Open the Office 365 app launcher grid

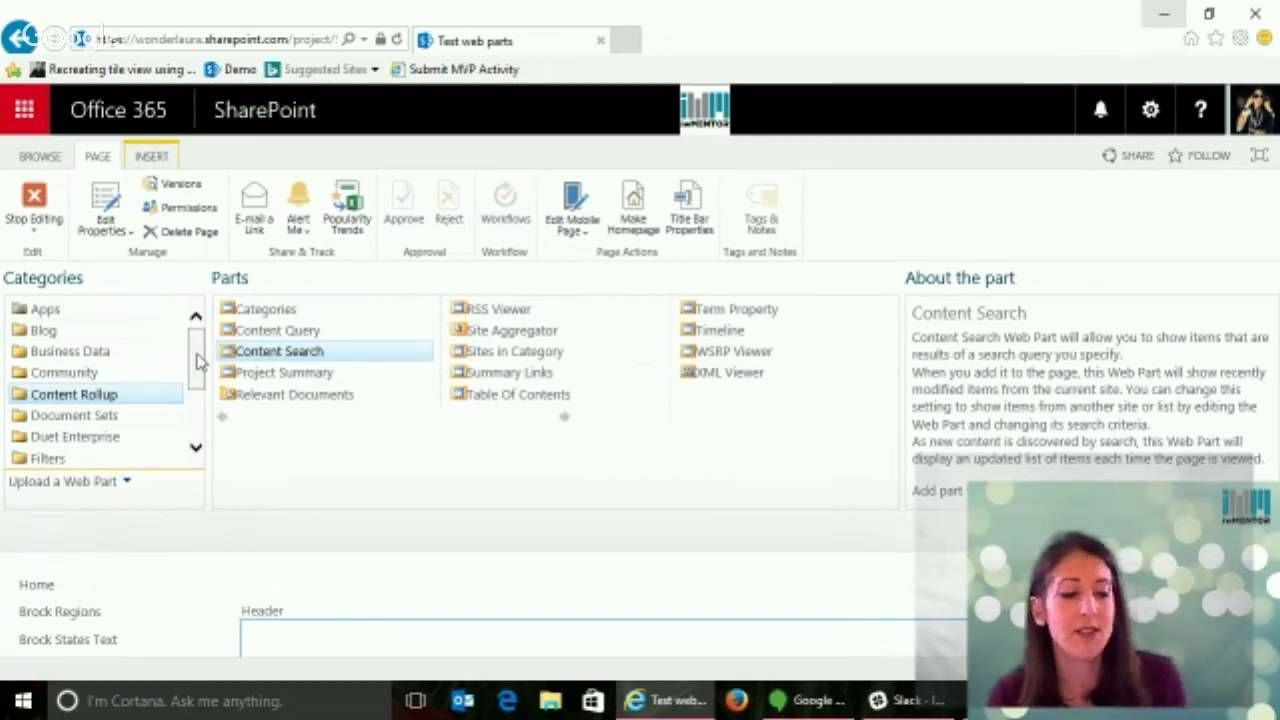[24, 110]
